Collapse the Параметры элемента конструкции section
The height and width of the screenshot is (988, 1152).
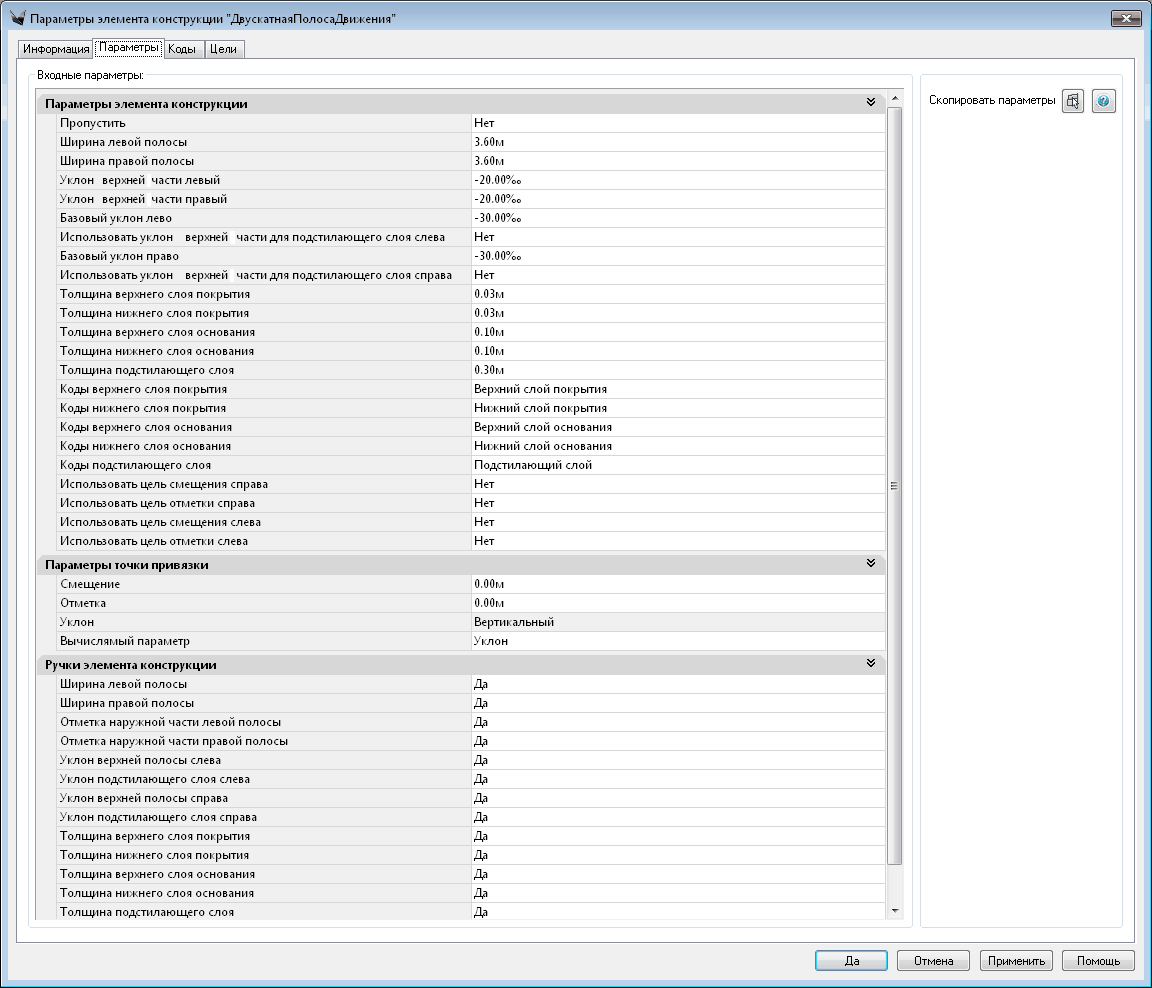coord(870,103)
